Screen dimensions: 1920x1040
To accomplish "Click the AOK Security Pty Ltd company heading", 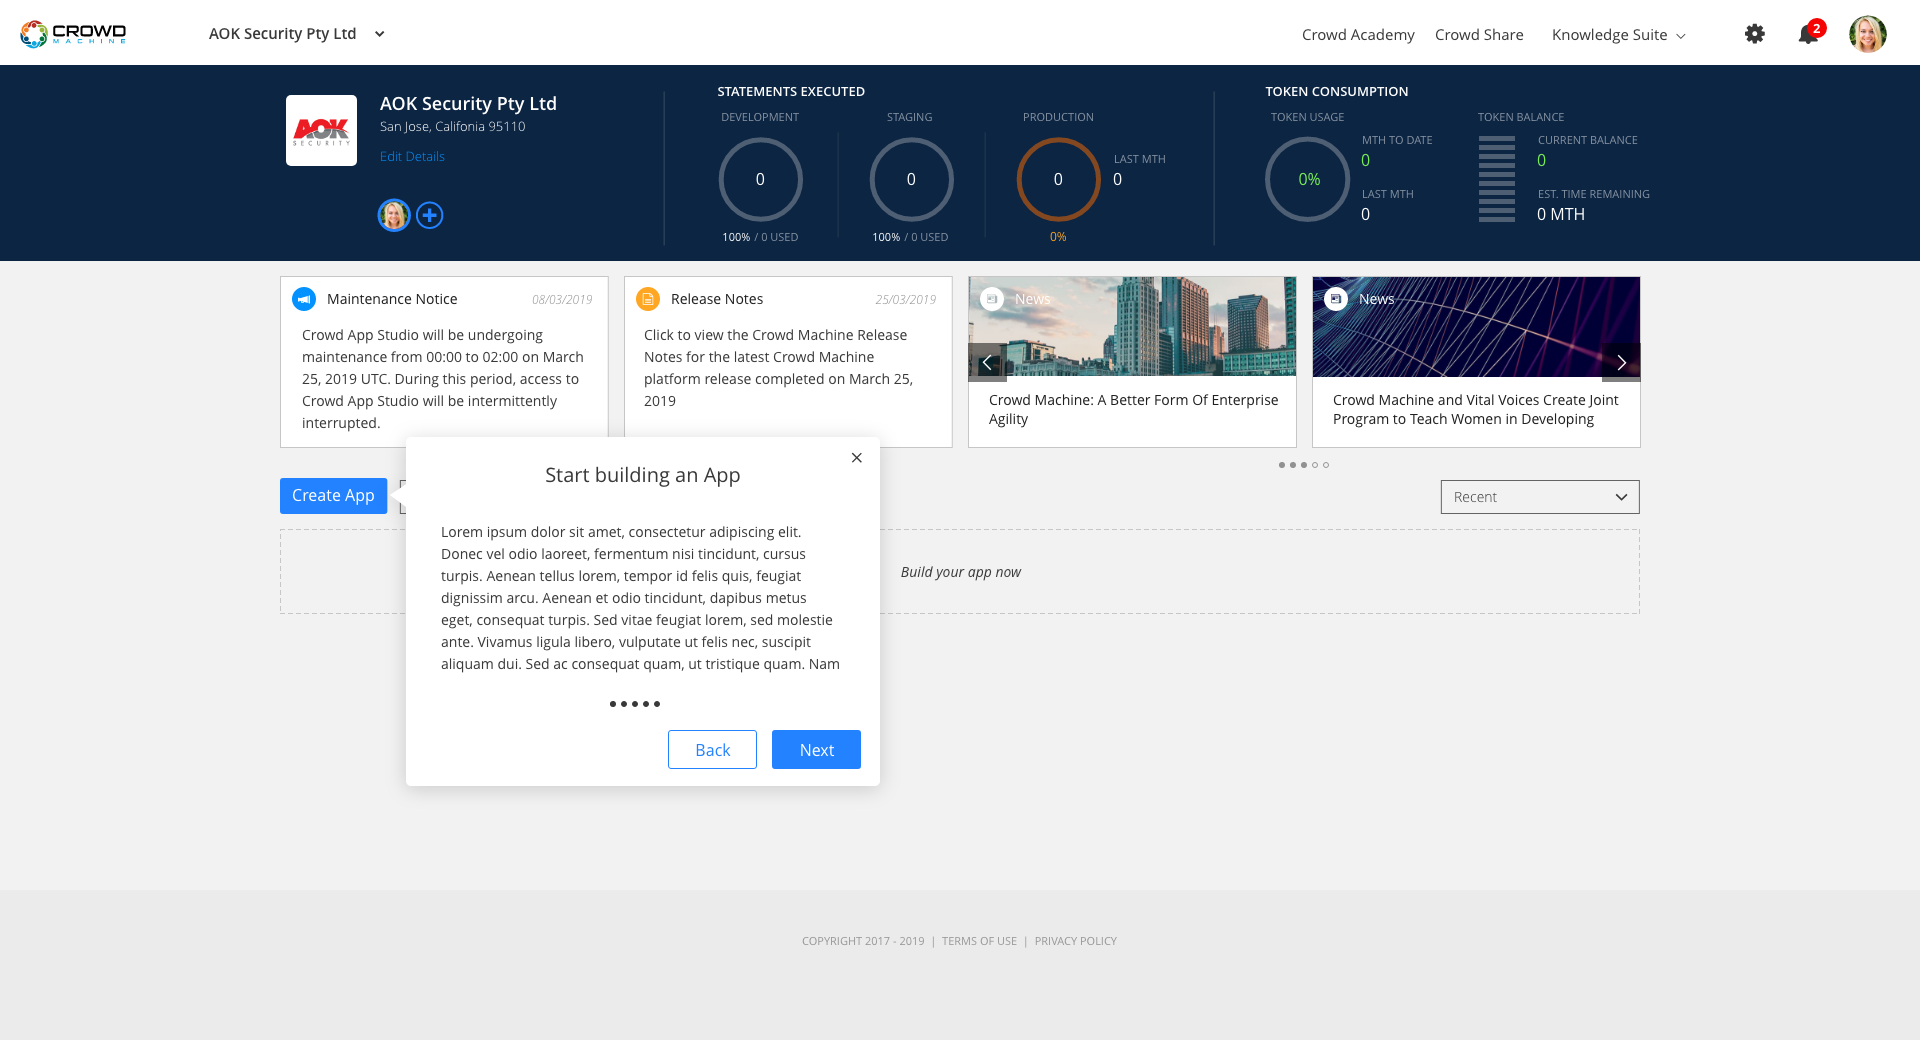I will click(x=468, y=103).
